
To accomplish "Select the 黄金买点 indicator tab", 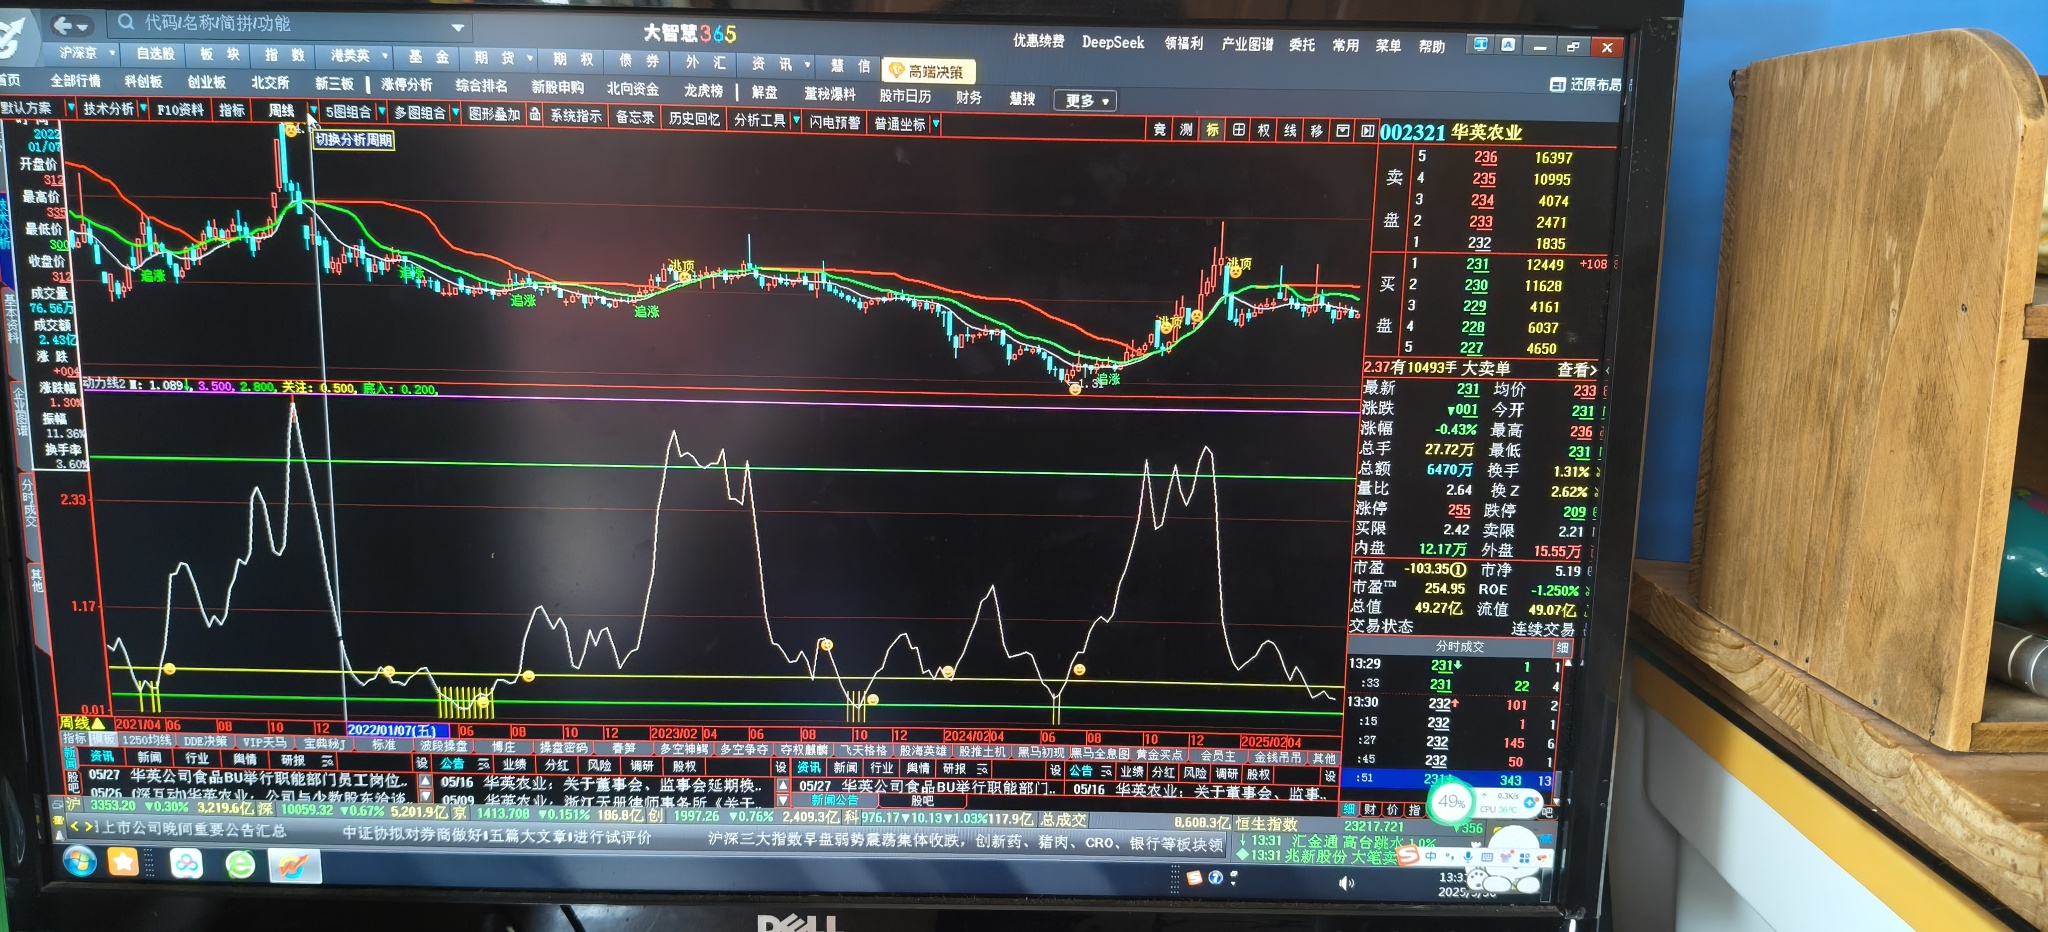I will [1158, 754].
